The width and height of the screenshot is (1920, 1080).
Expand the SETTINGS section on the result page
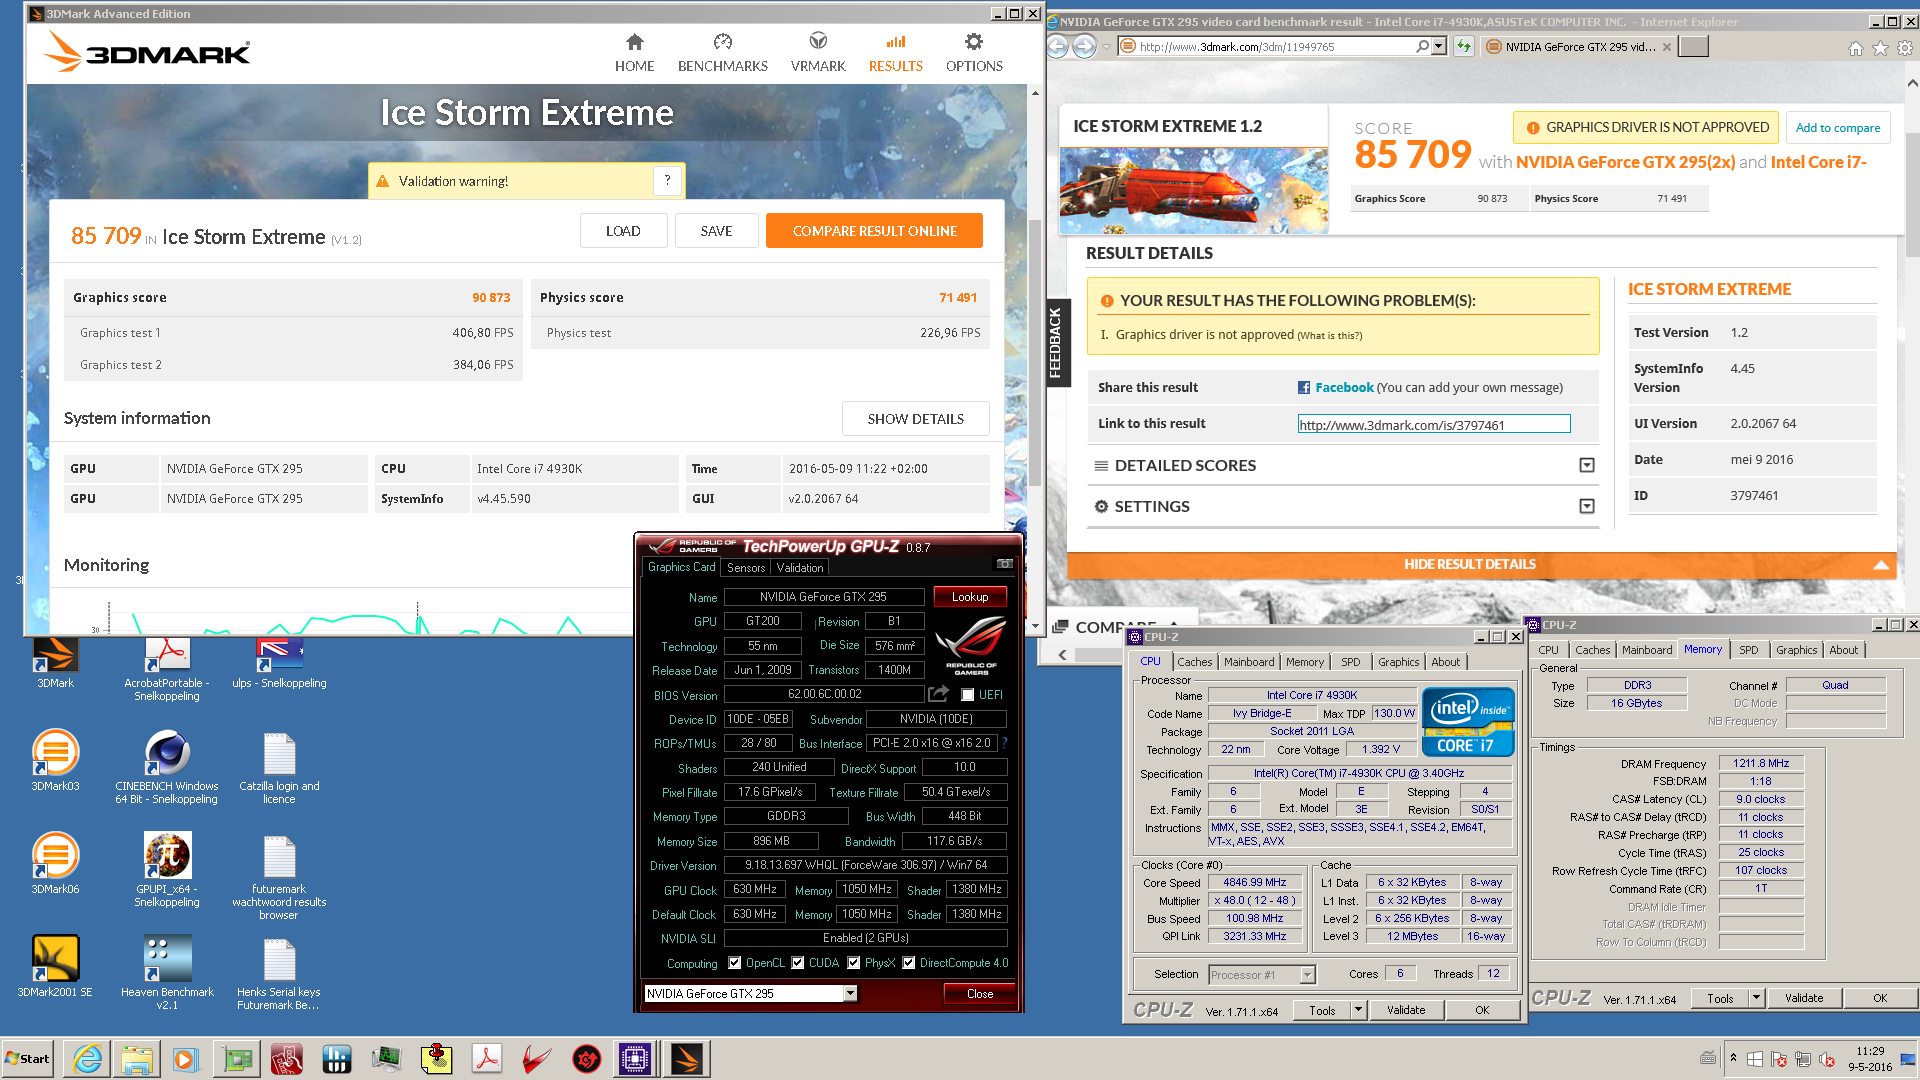[1586, 506]
